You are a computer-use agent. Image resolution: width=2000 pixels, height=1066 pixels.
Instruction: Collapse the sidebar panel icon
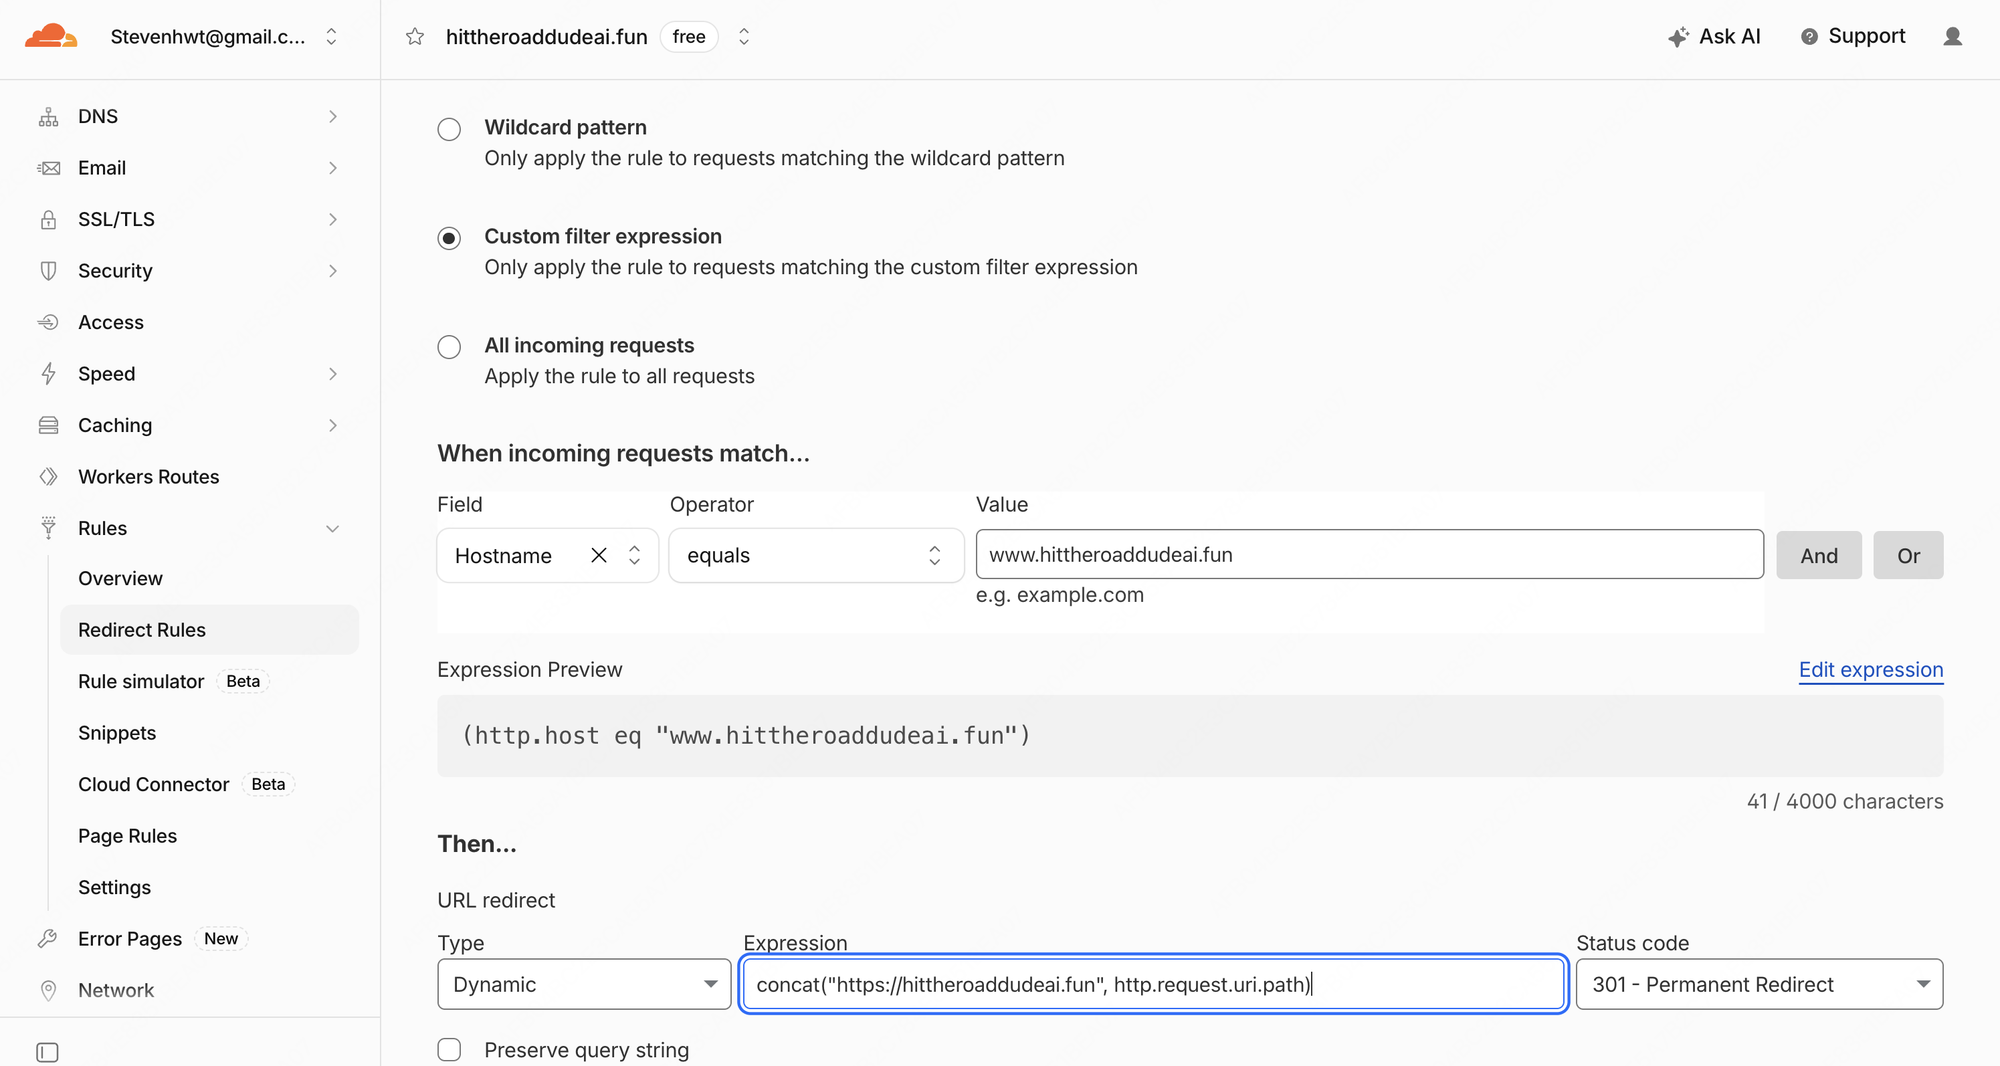47,1052
